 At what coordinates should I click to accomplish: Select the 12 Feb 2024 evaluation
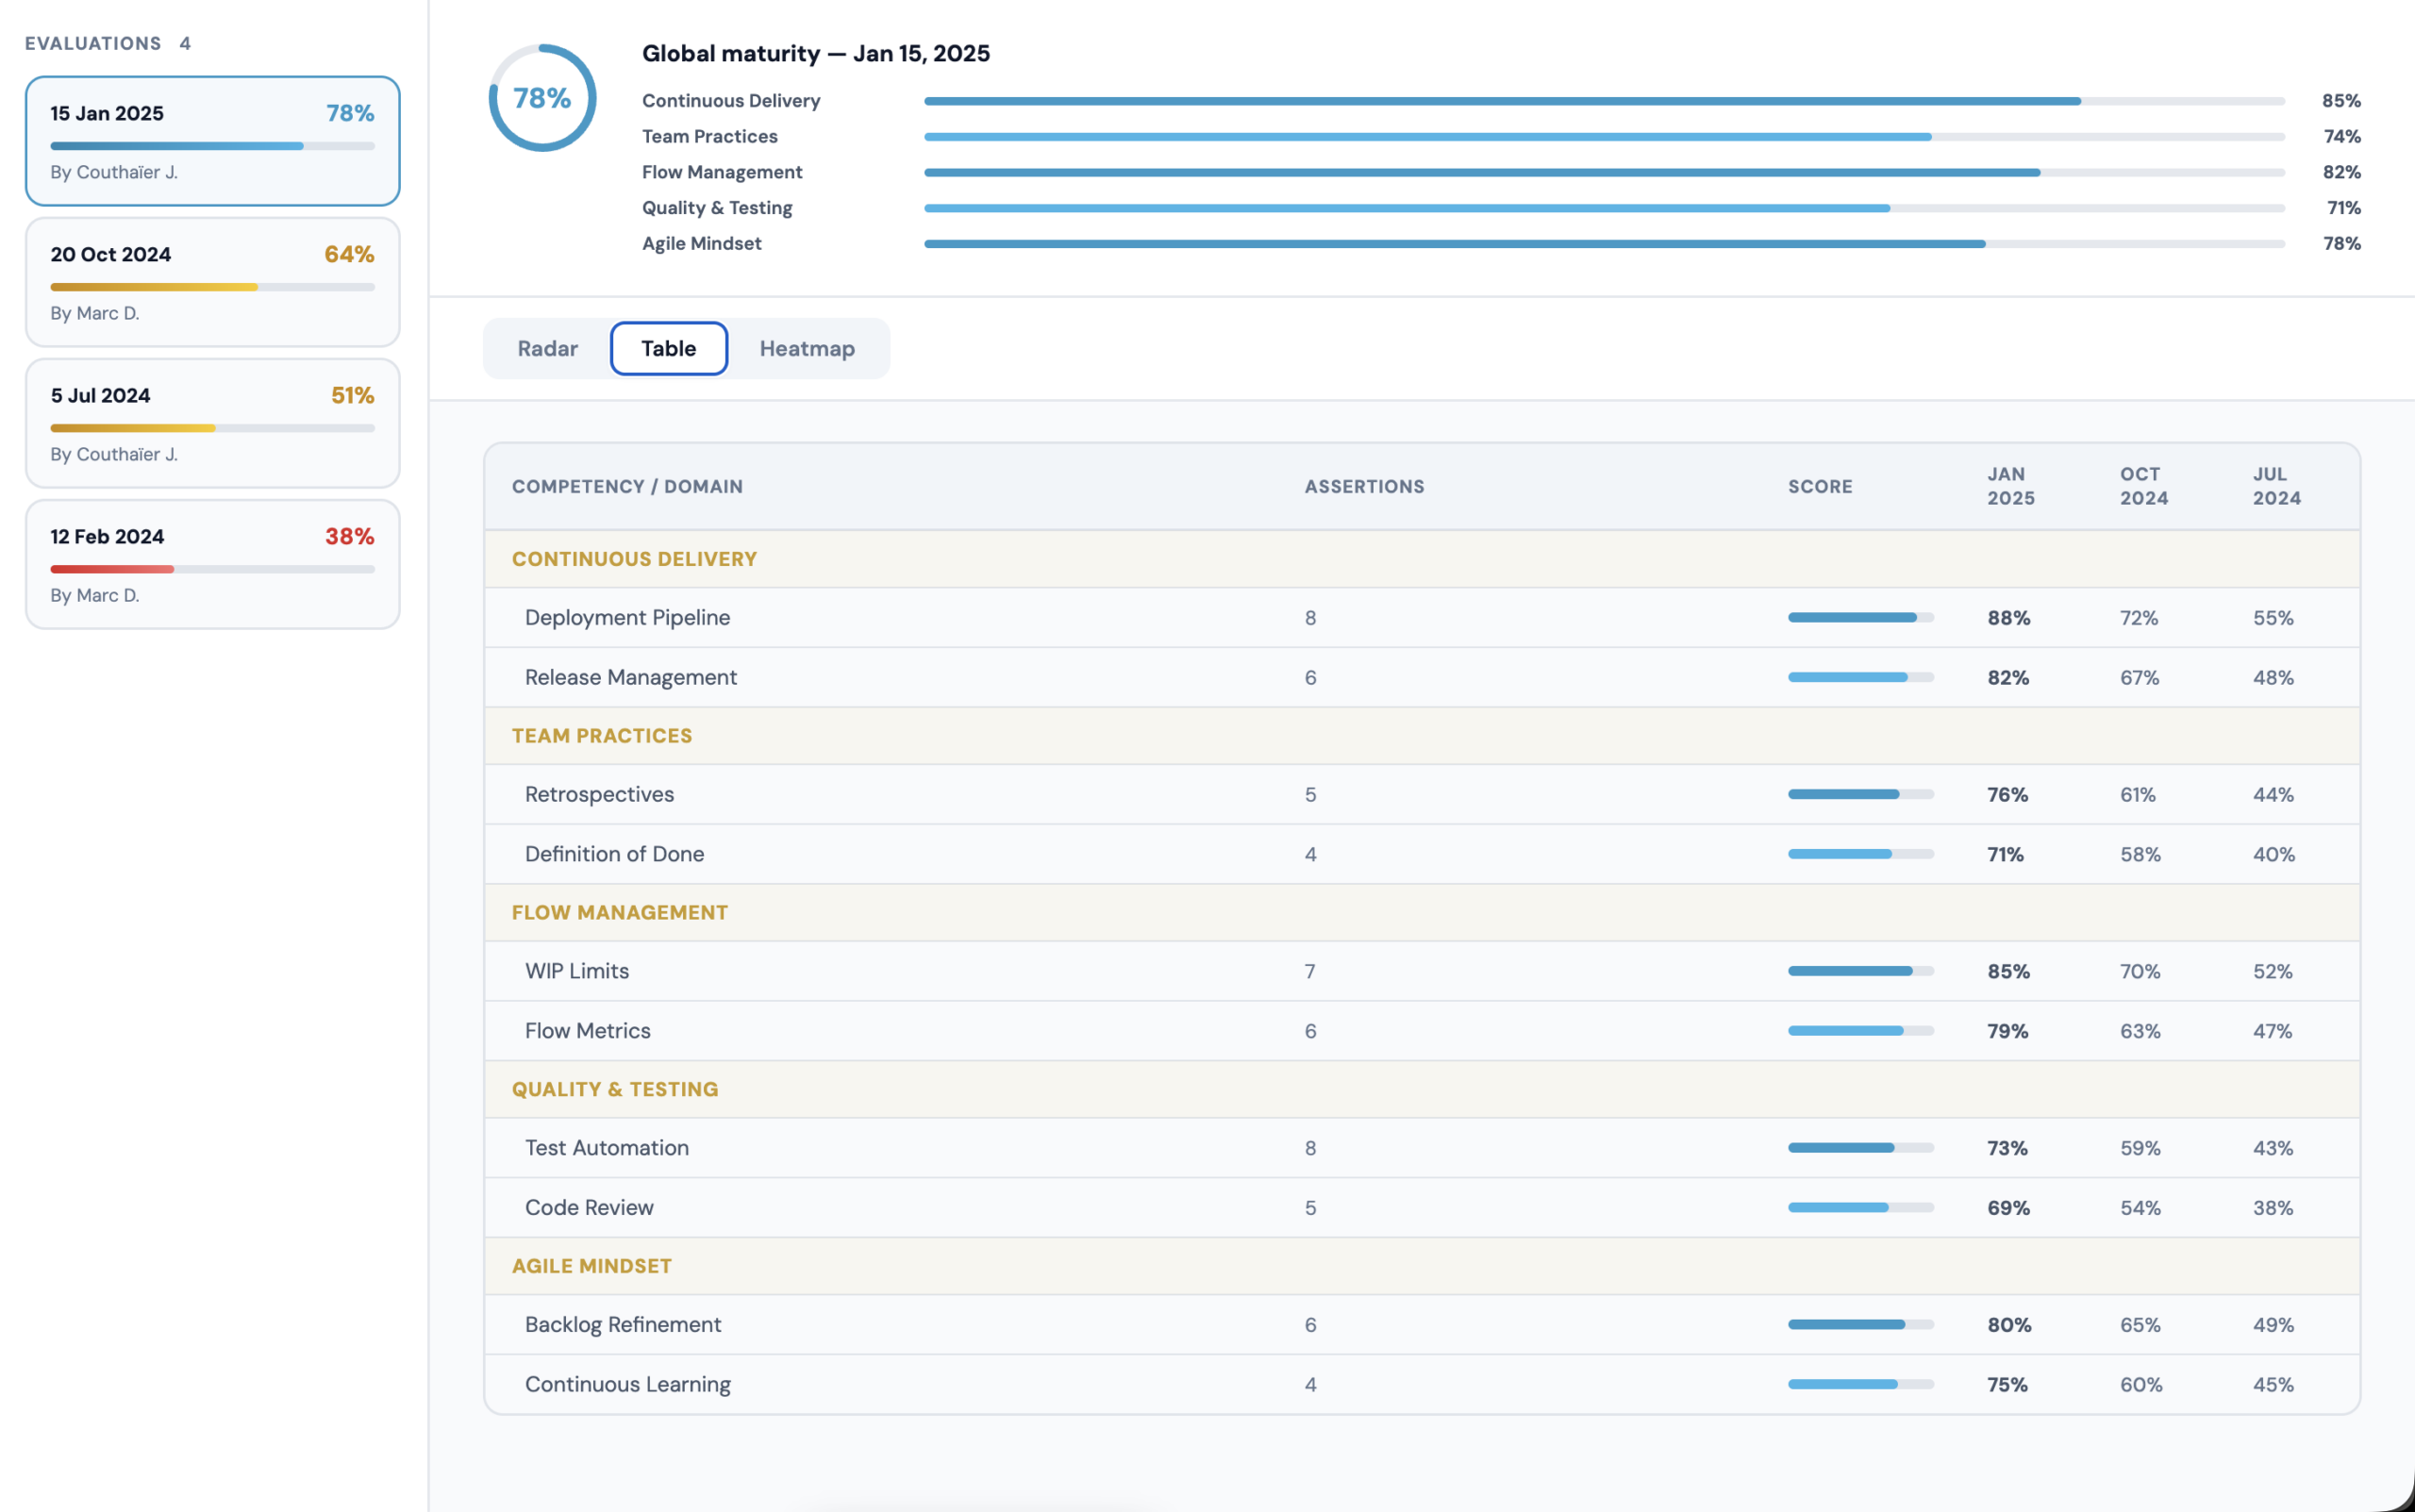click(212, 564)
